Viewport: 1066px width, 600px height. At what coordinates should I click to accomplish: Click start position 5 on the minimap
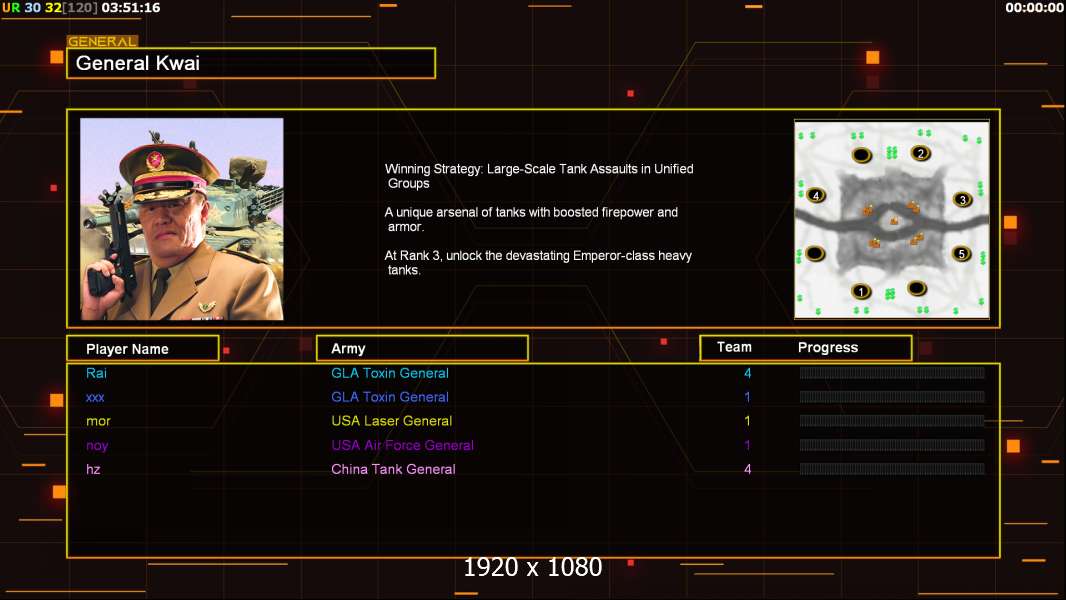(961, 253)
